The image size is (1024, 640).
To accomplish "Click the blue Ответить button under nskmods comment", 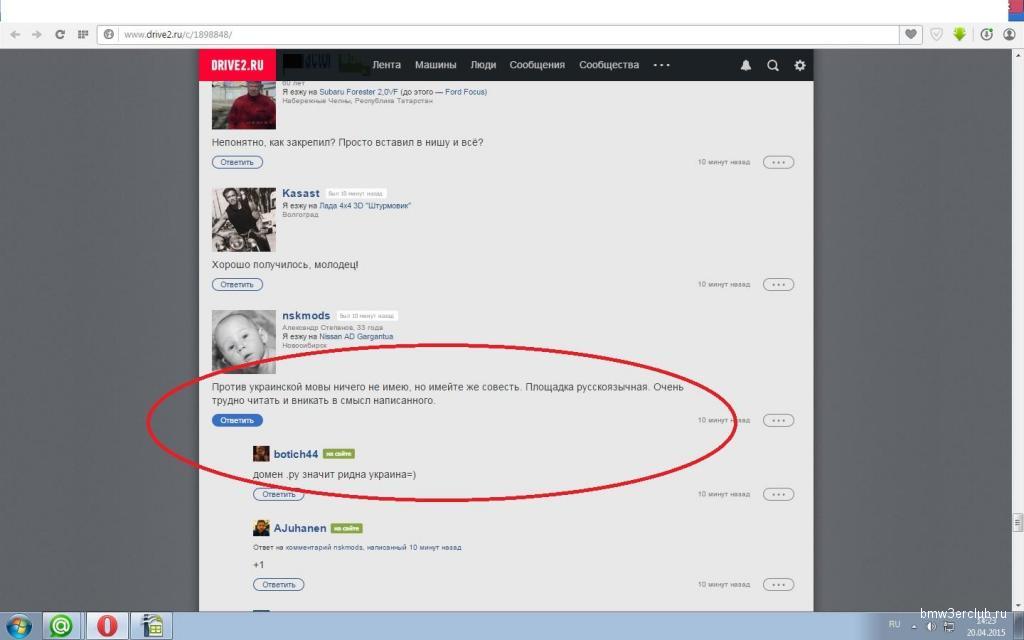I will point(237,420).
